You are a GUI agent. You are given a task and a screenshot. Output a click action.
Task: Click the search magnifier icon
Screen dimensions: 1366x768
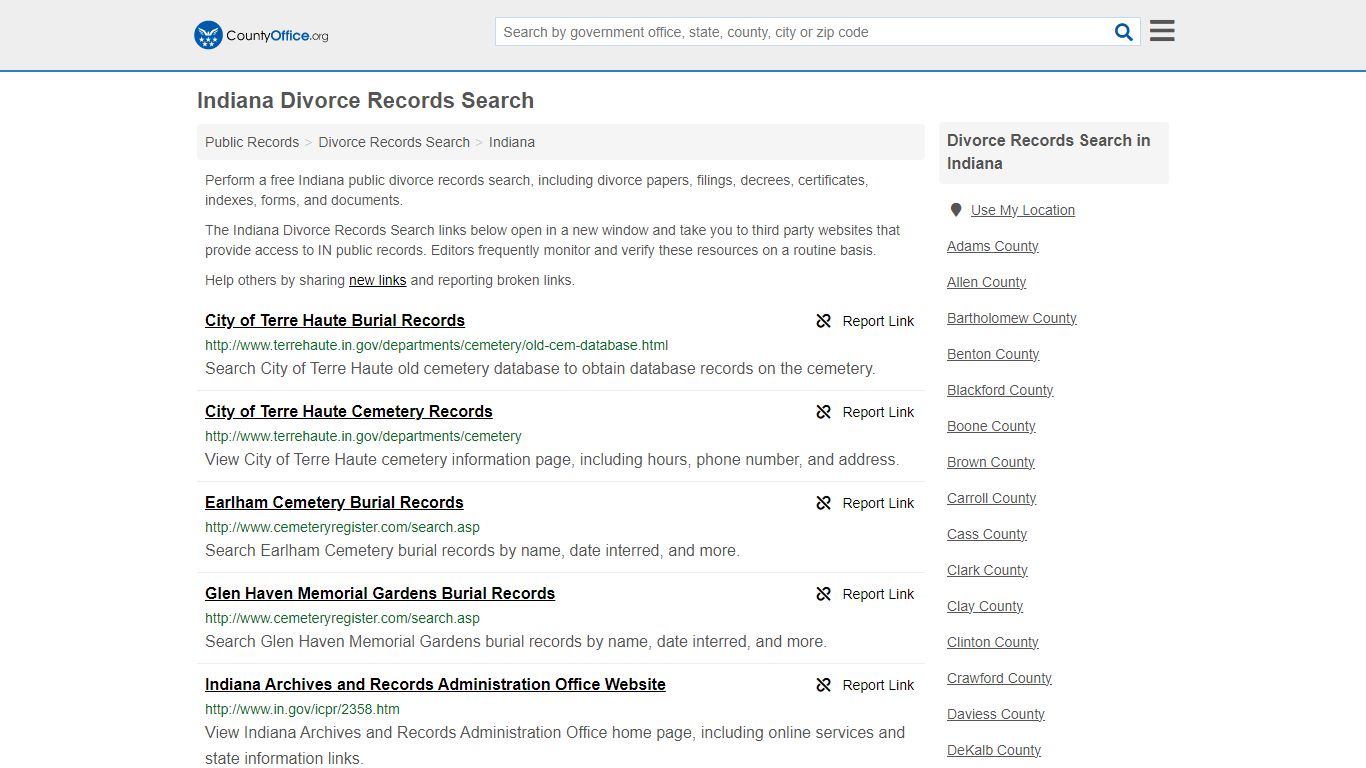click(1124, 32)
